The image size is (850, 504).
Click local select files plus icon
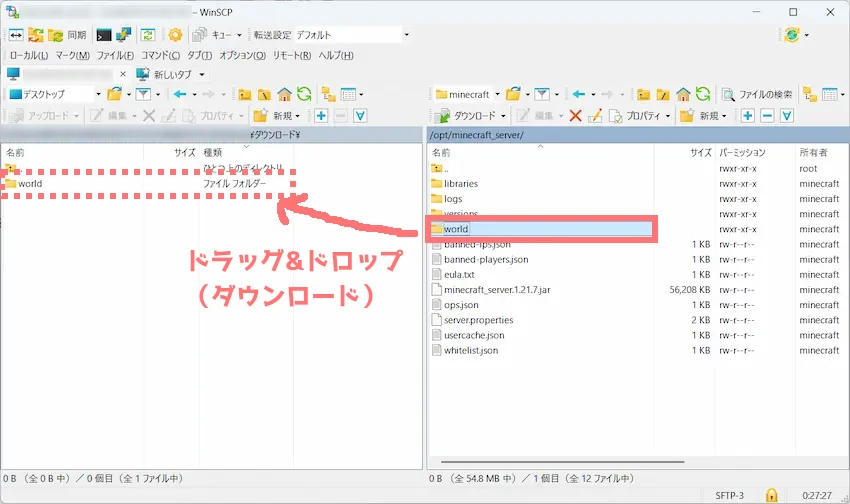coord(321,115)
